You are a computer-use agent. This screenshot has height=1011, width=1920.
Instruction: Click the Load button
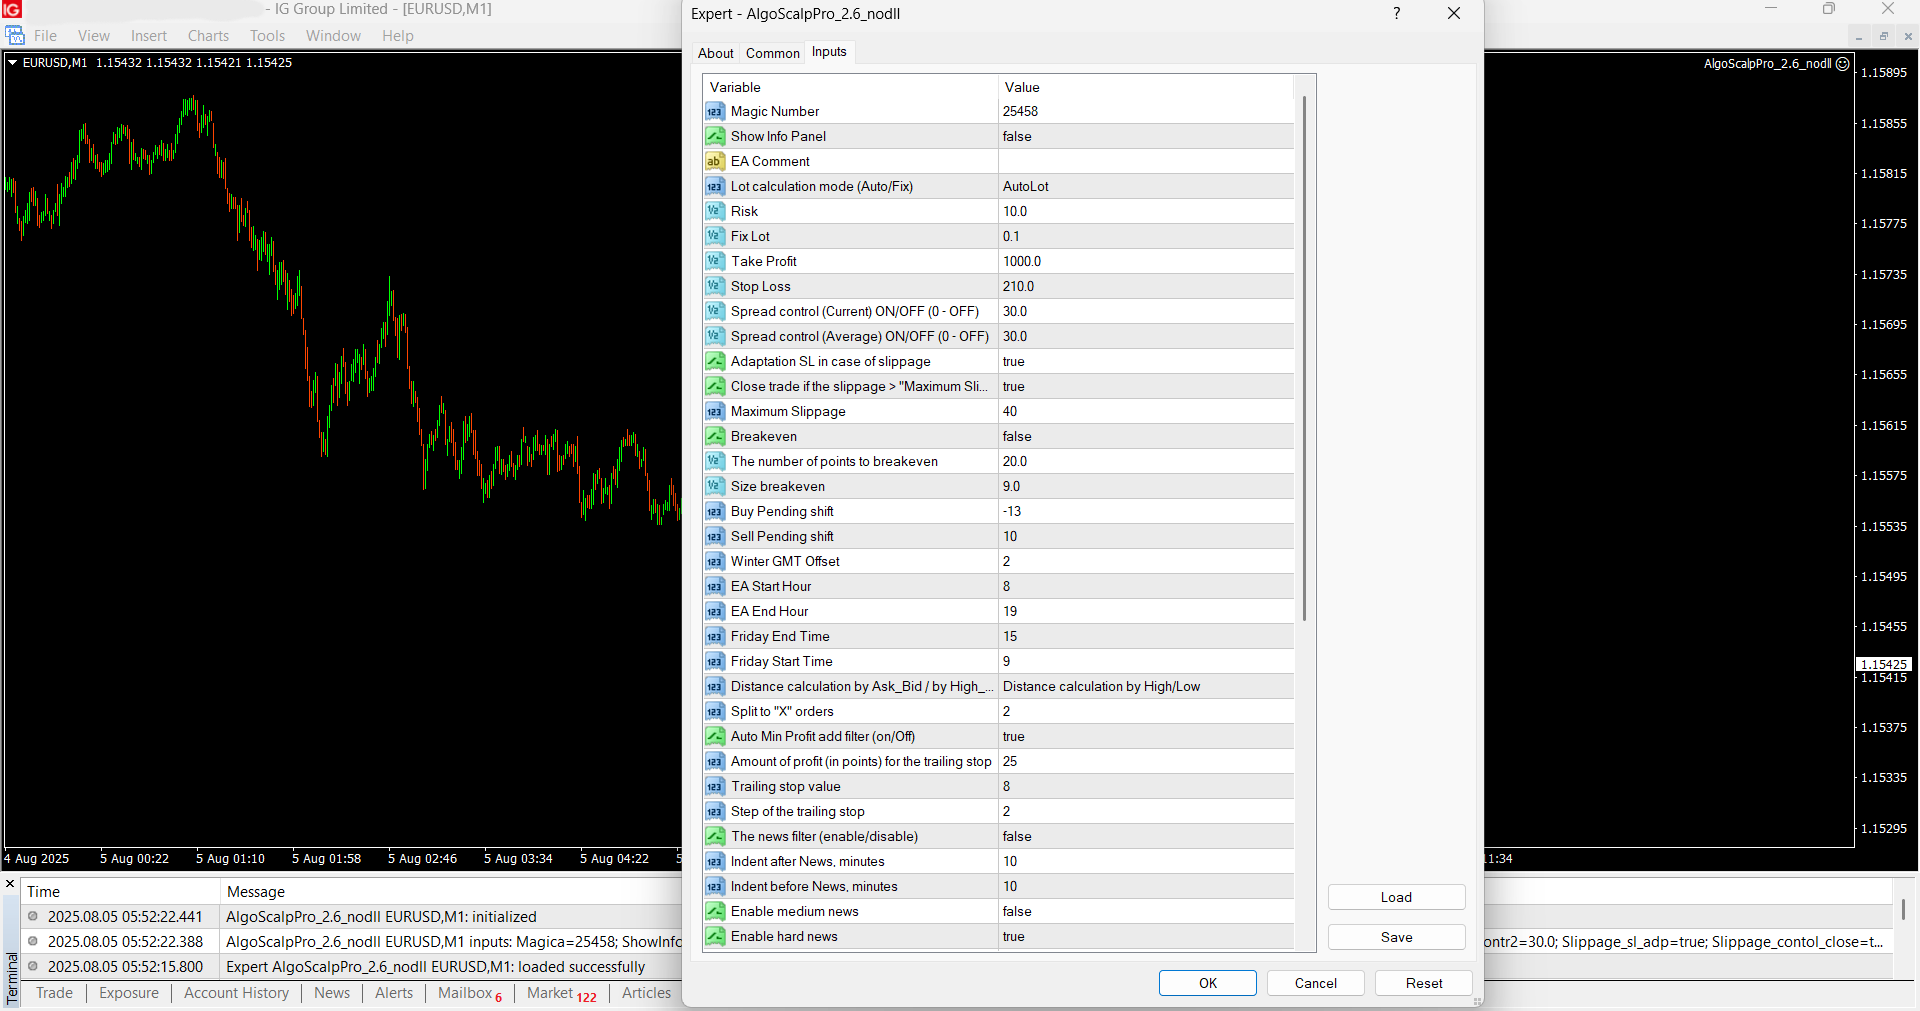pyautogui.click(x=1396, y=898)
